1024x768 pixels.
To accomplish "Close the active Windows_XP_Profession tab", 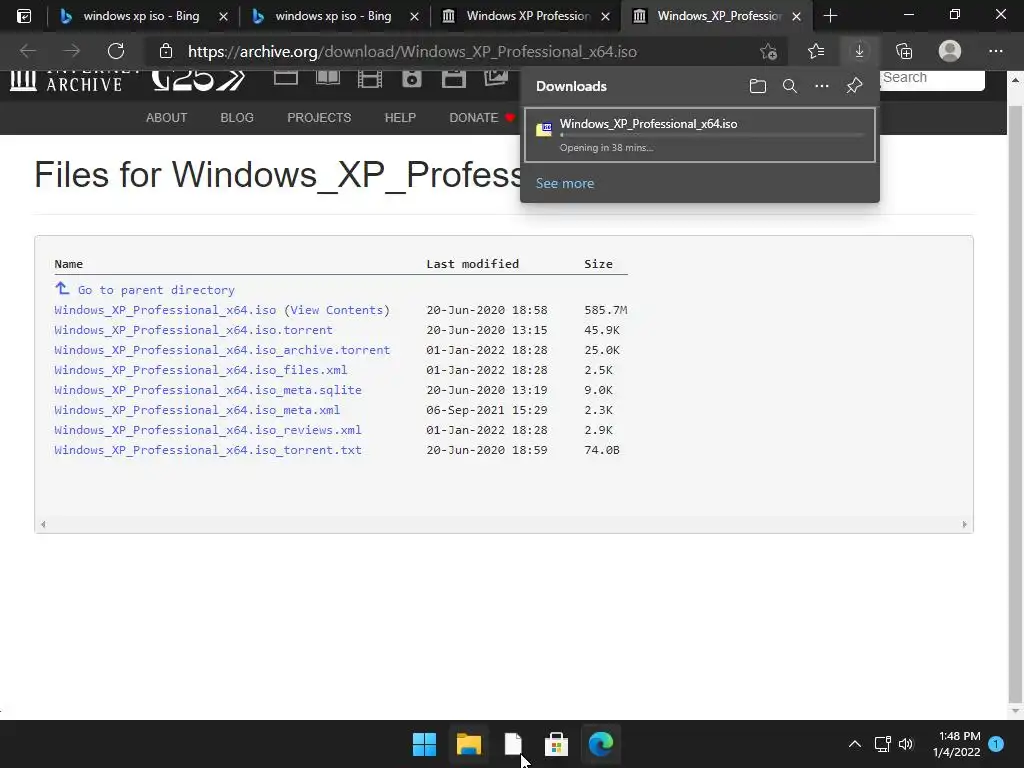I will tap(796, 16).
